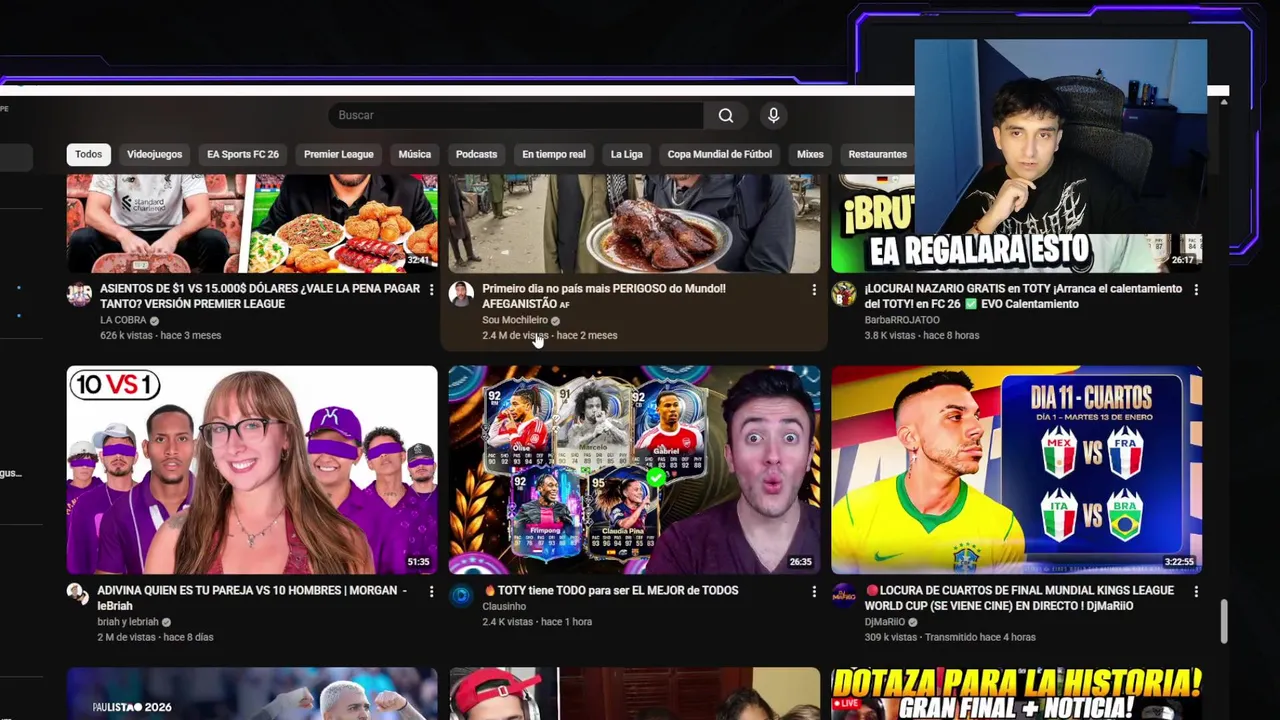Select the Mixes filter chip
The height and width of the screenshot is (720, 1280).
pos(810,154)
